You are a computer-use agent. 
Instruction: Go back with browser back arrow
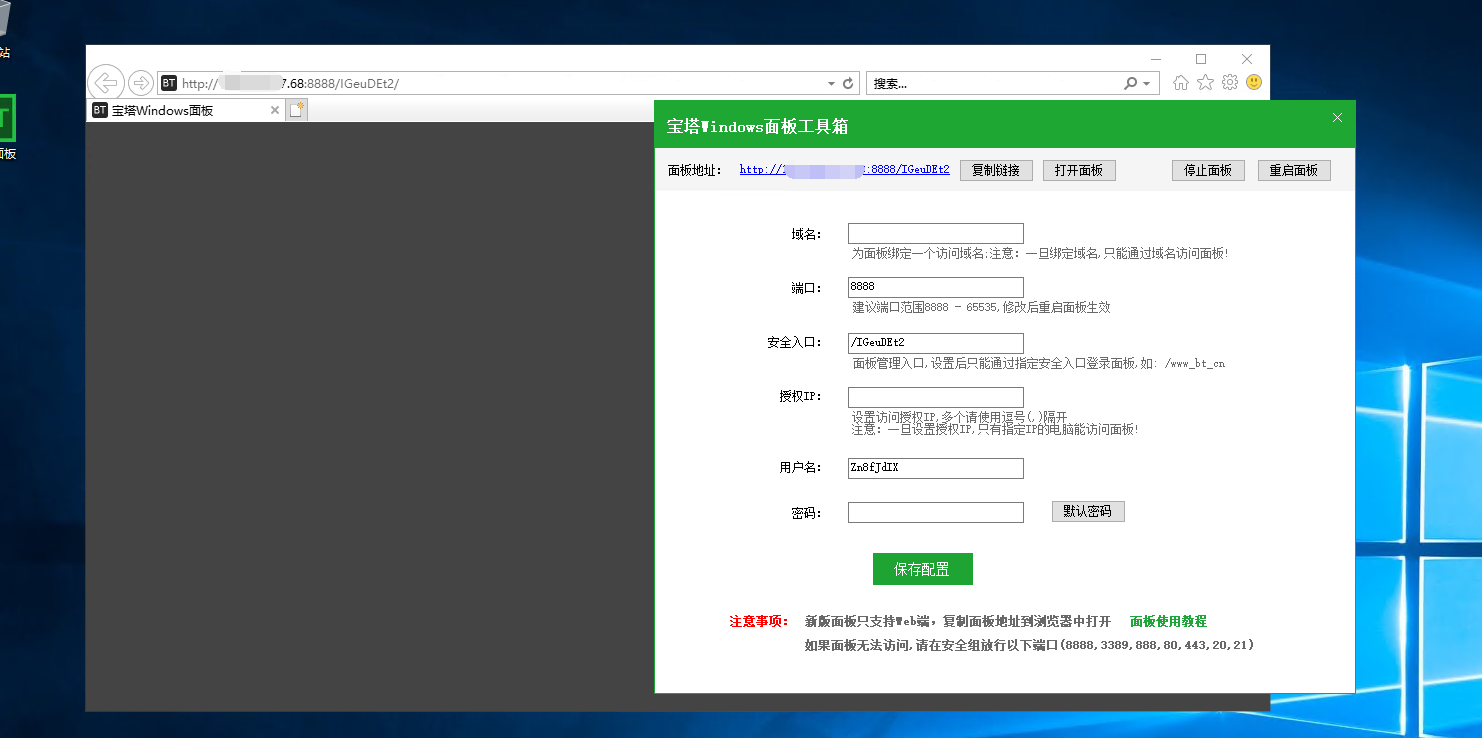pos(106,83)
